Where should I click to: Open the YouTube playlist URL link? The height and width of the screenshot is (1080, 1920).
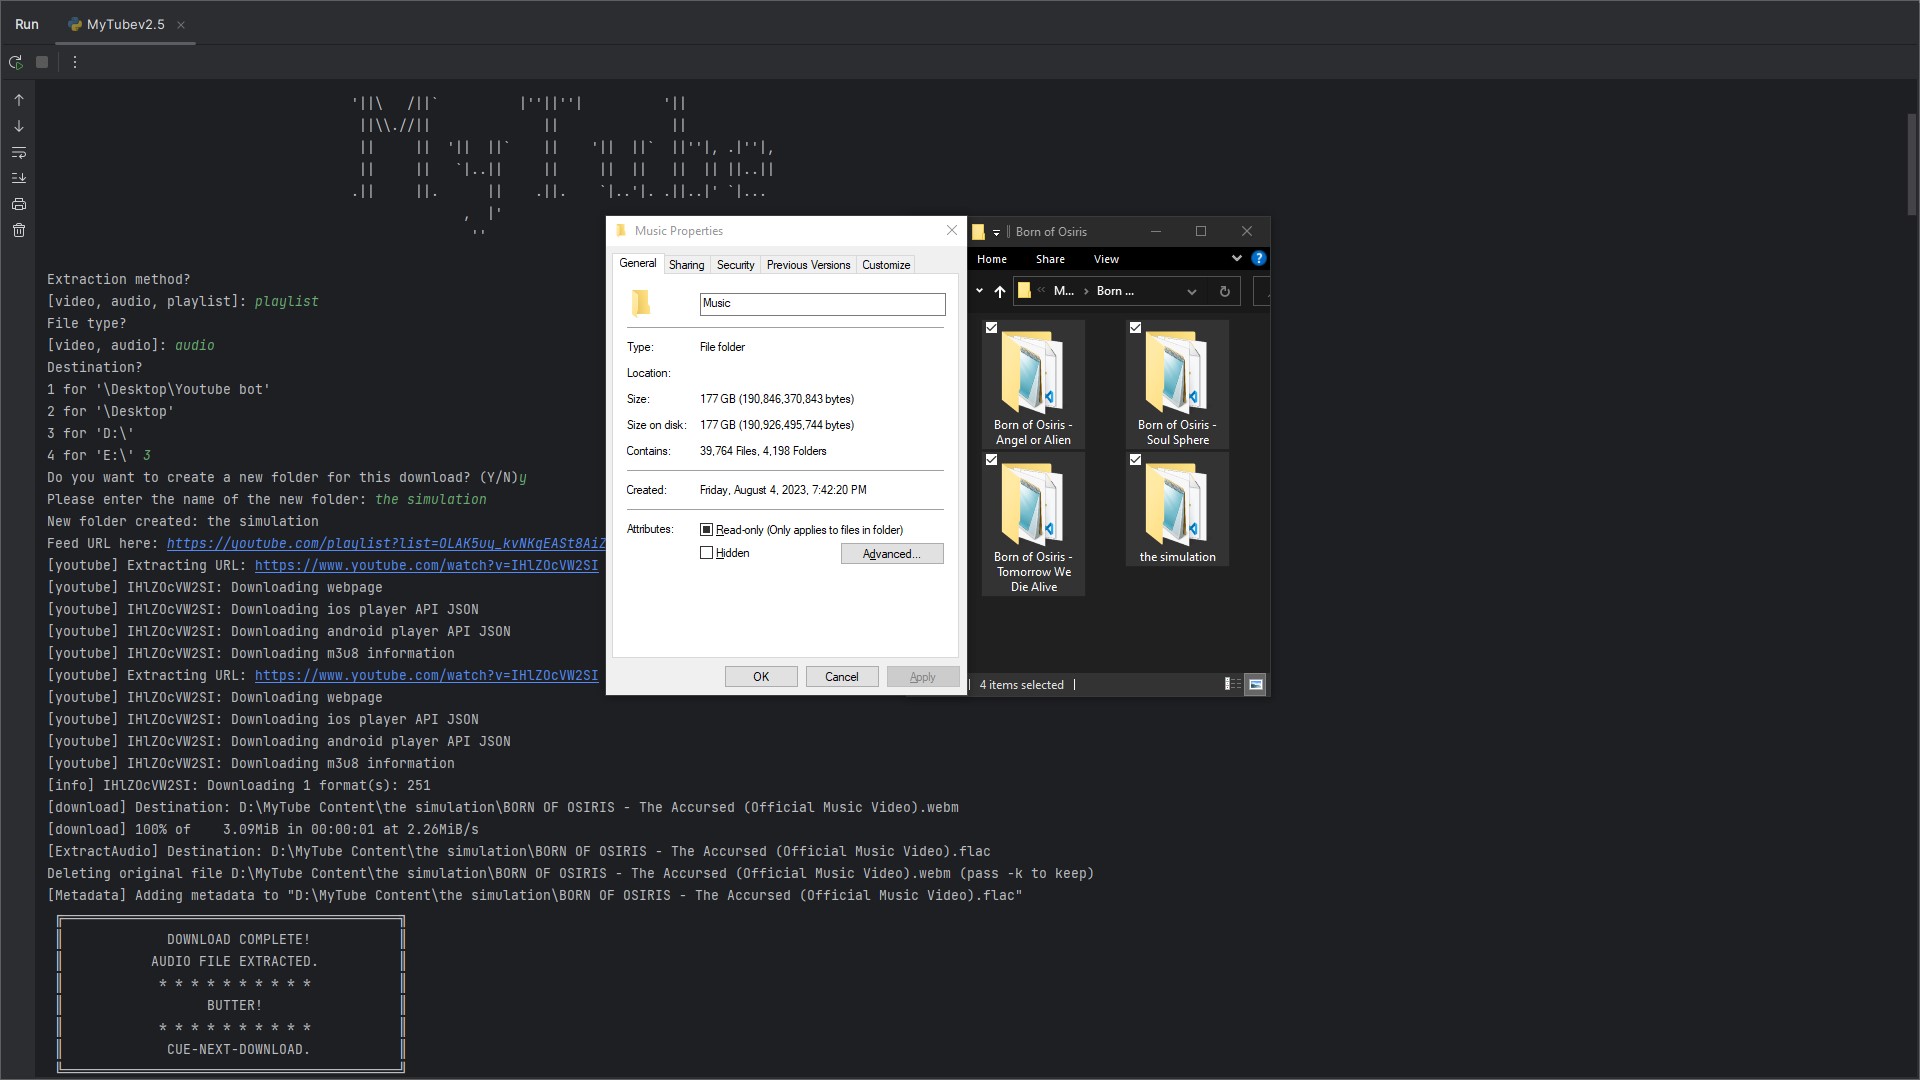[385, 544]
